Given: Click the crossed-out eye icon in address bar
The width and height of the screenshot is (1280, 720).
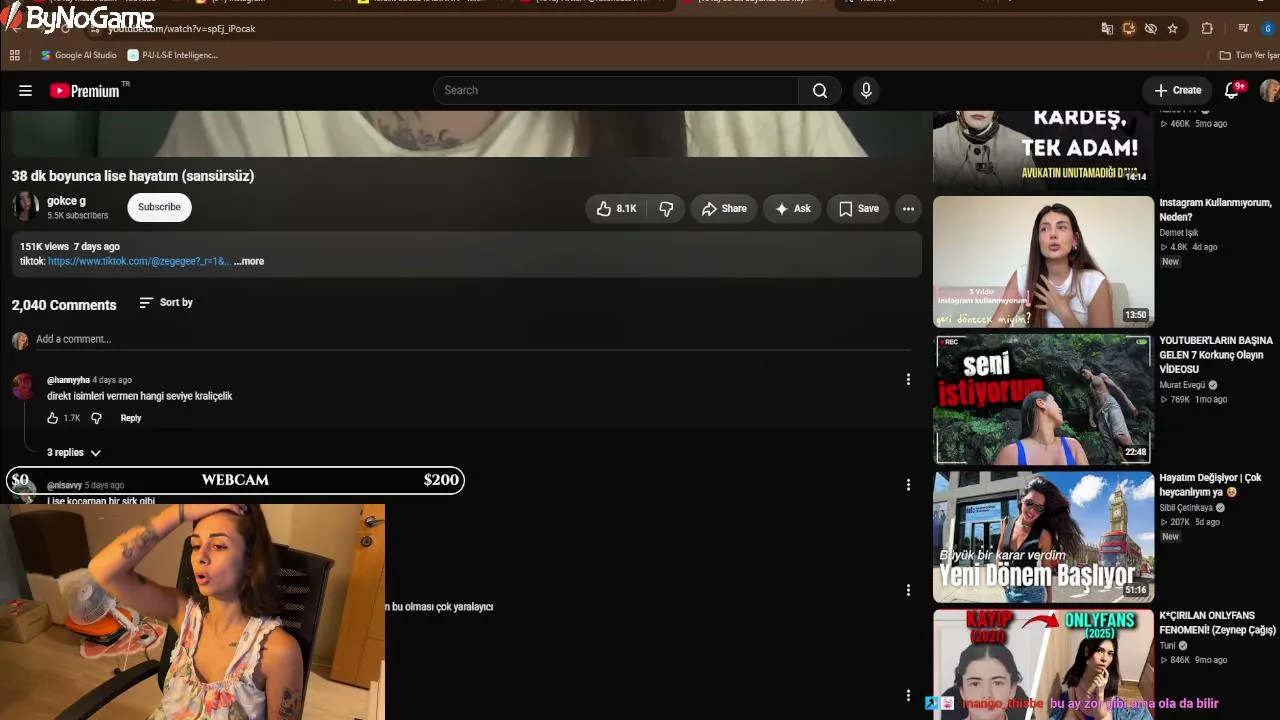Looking at the screenshot, I should pyautogui.click(x=1151, y=29).
